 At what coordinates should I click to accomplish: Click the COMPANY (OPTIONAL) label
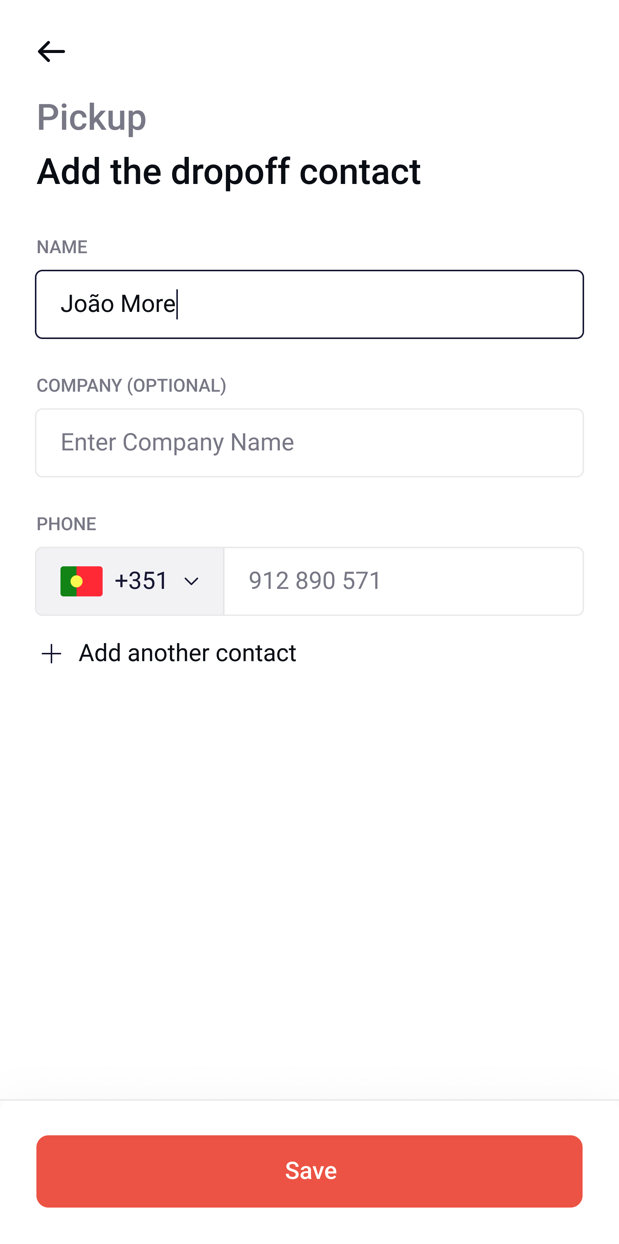[x=131, y=385]
